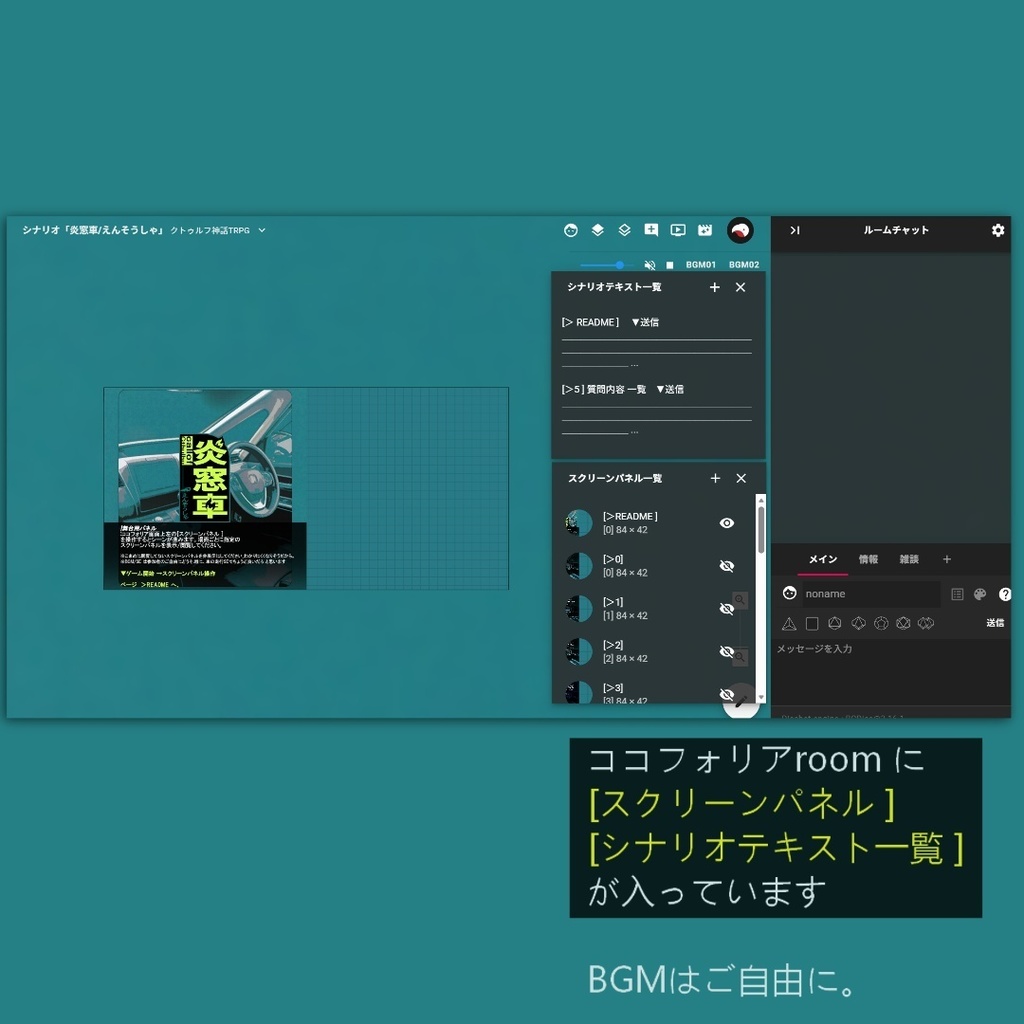Open the screen/video playback icon in toolbar
Screen dimensions: 1024x1024
[678, 230]
